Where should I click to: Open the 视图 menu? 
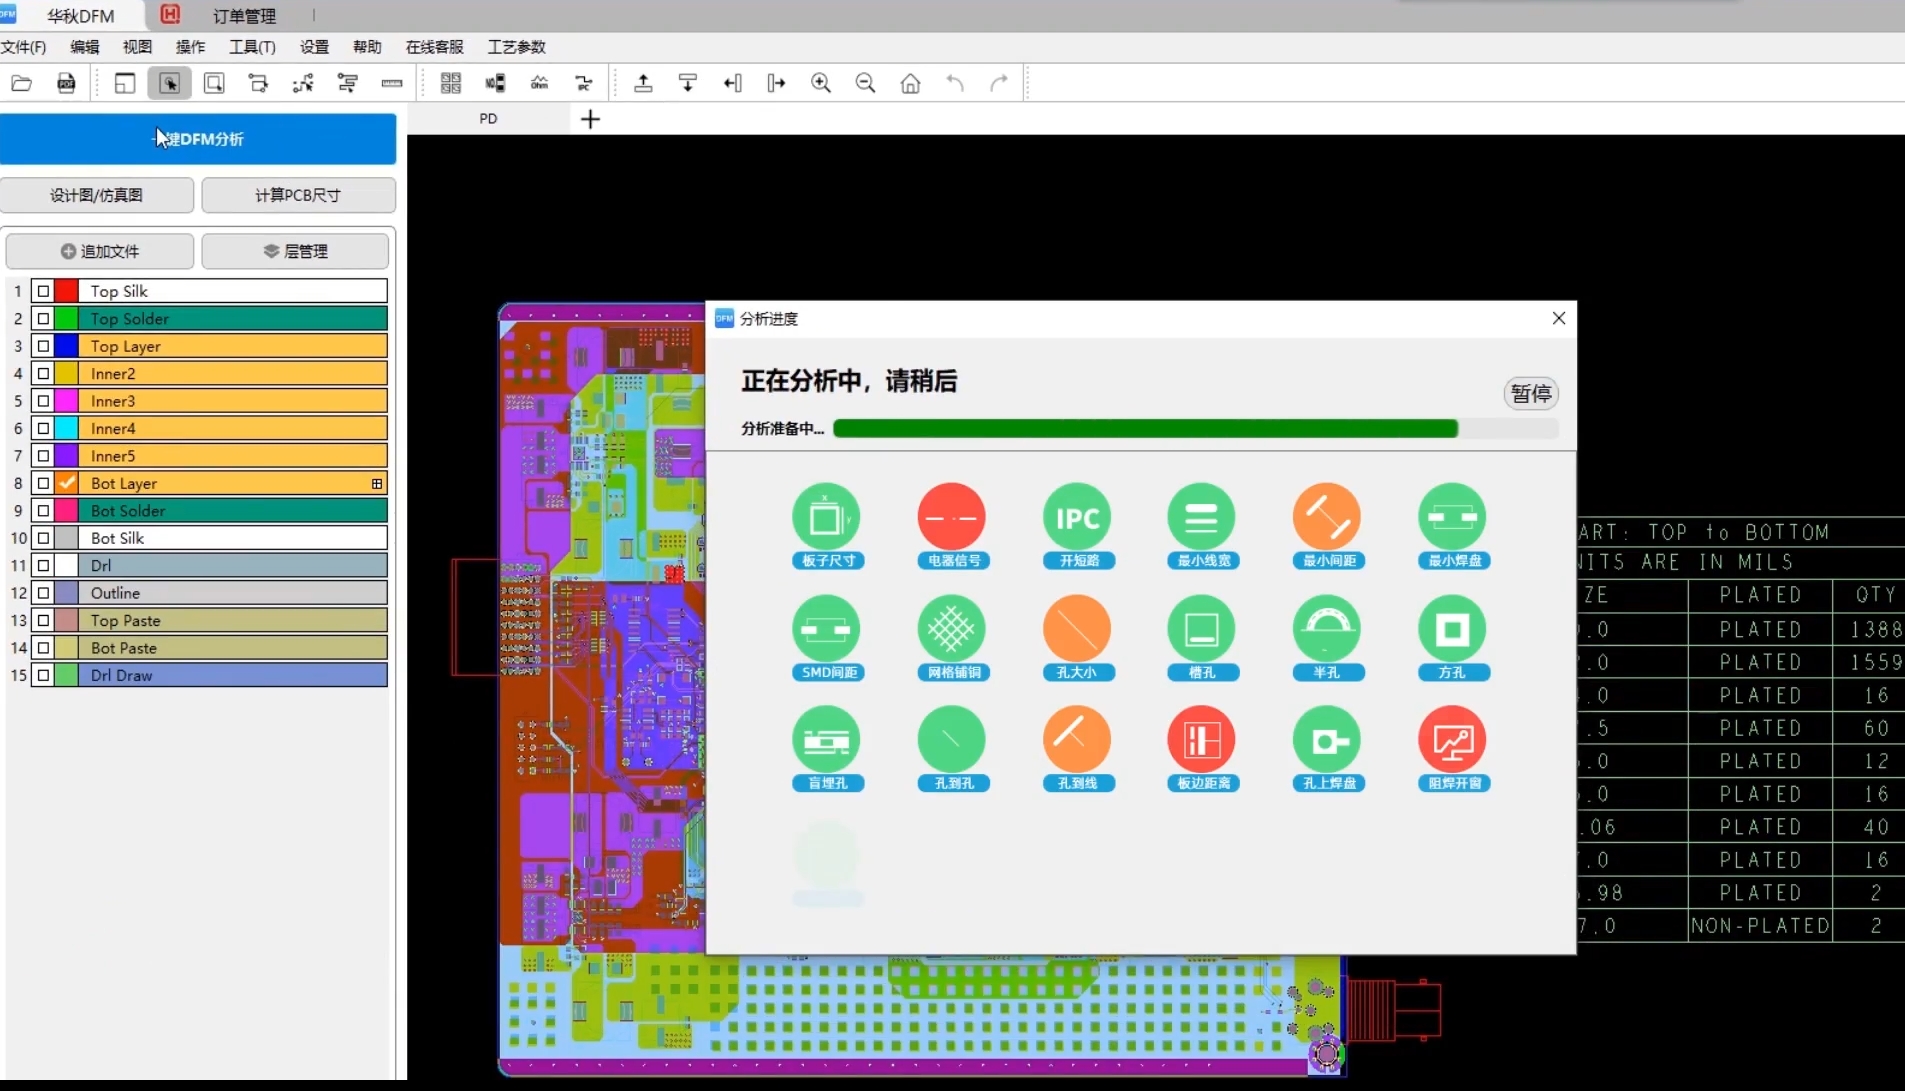pos(137,47)
